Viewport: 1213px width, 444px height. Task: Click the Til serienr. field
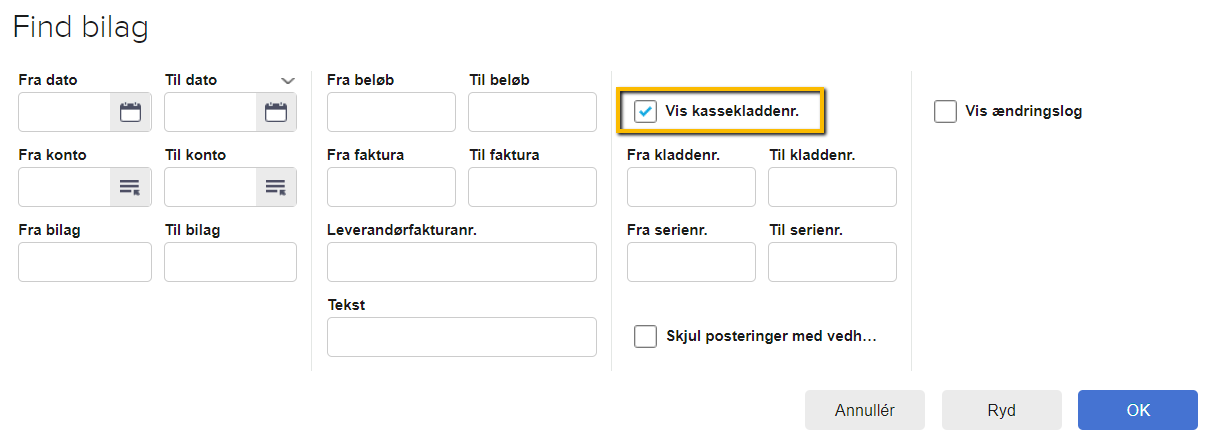(832, 262)
